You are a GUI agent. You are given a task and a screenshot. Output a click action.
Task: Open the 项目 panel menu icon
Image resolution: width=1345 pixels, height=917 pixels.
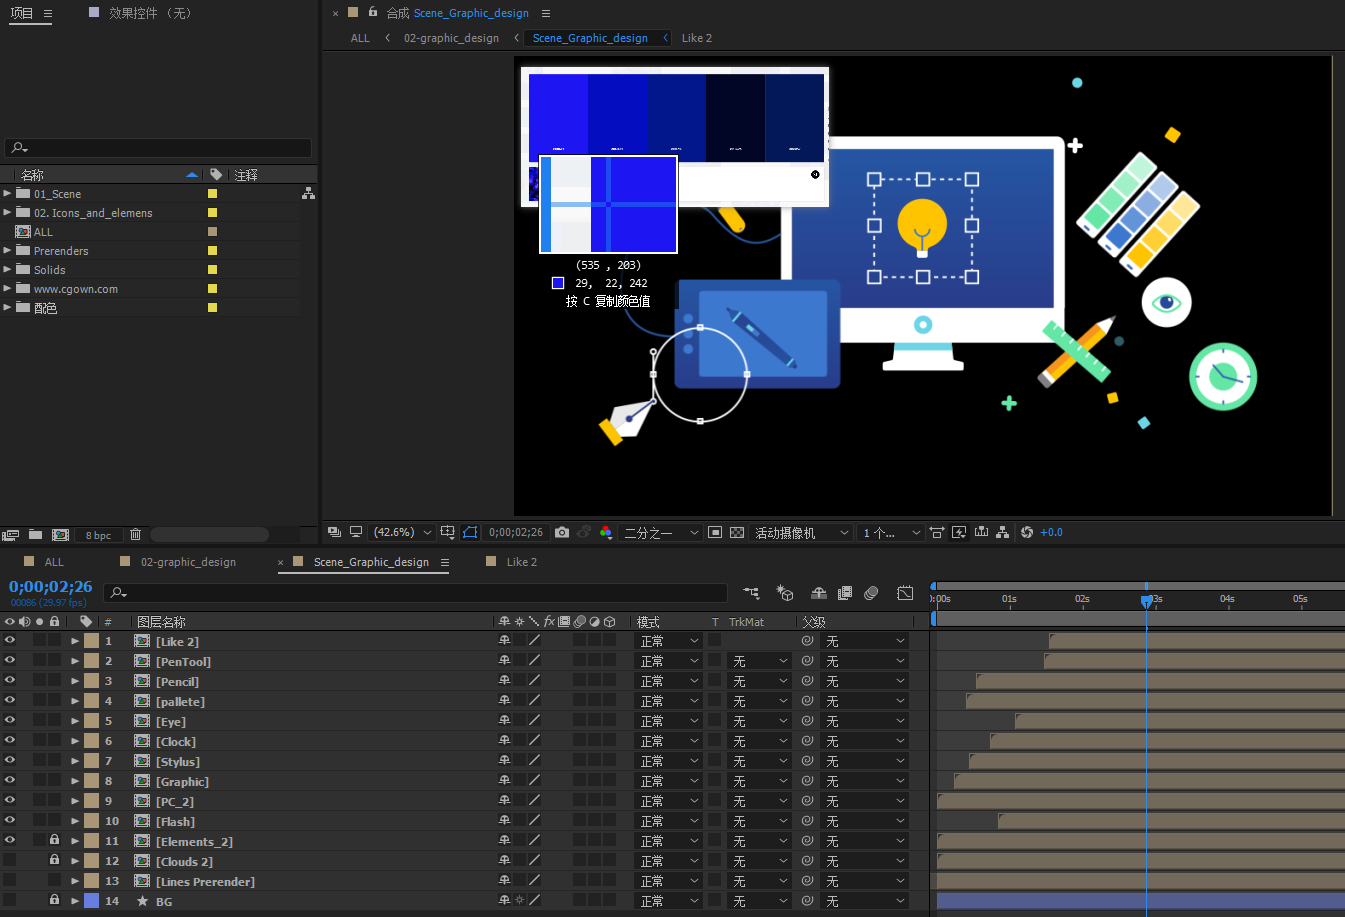(x=47, y=13)
